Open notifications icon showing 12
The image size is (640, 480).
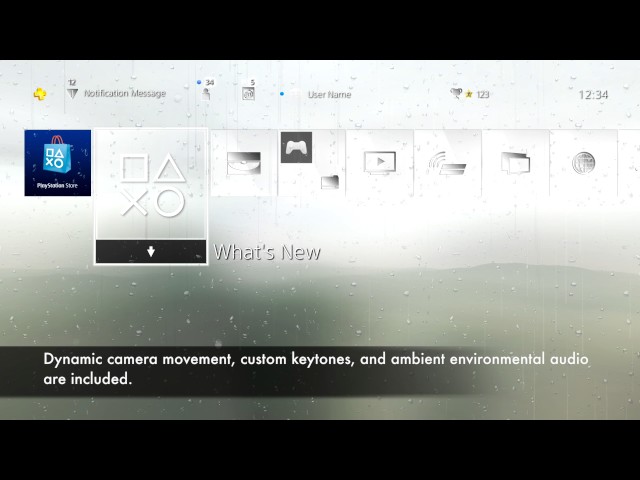pyautogui.click(x=72, y=90)
